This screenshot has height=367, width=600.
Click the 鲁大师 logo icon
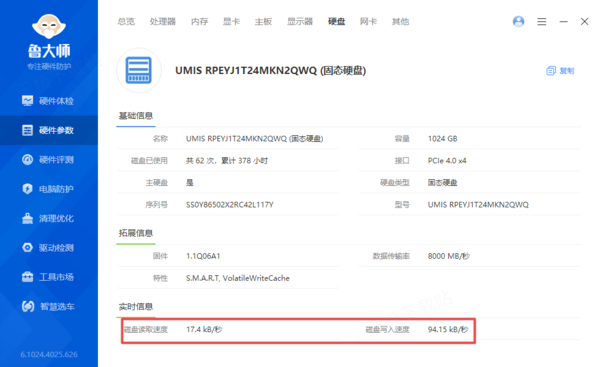click(49, 26)
